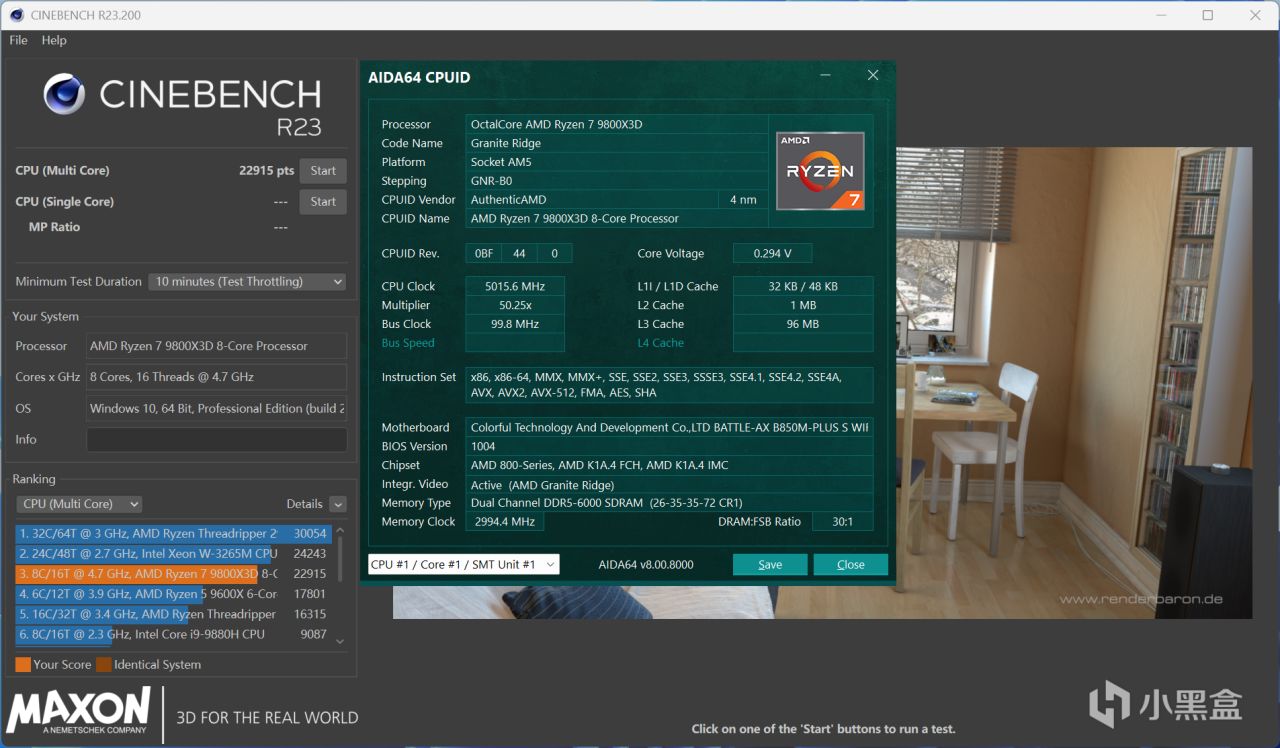Click the L4 Cache link label
The height and width of the screenshot is (748, 1280).
661,343
